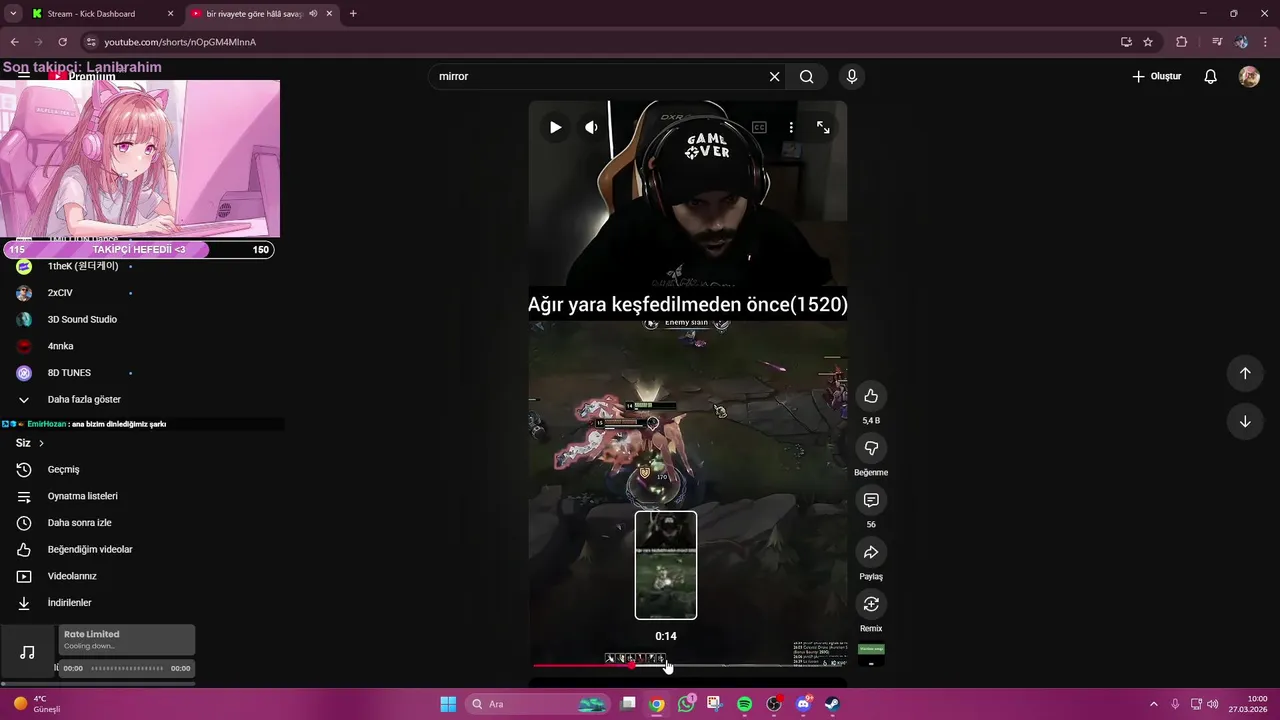Mute the Shorts video volume

tap(591, 127)
